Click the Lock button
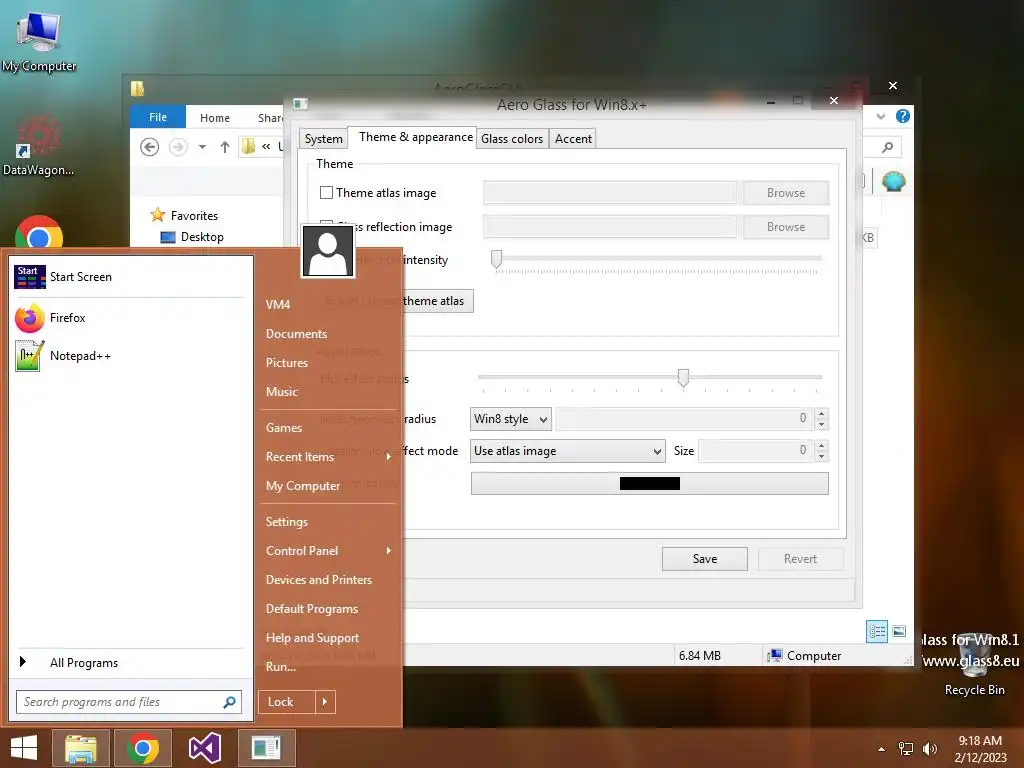This screenshot has width=1024, height=768. point(287,702)
